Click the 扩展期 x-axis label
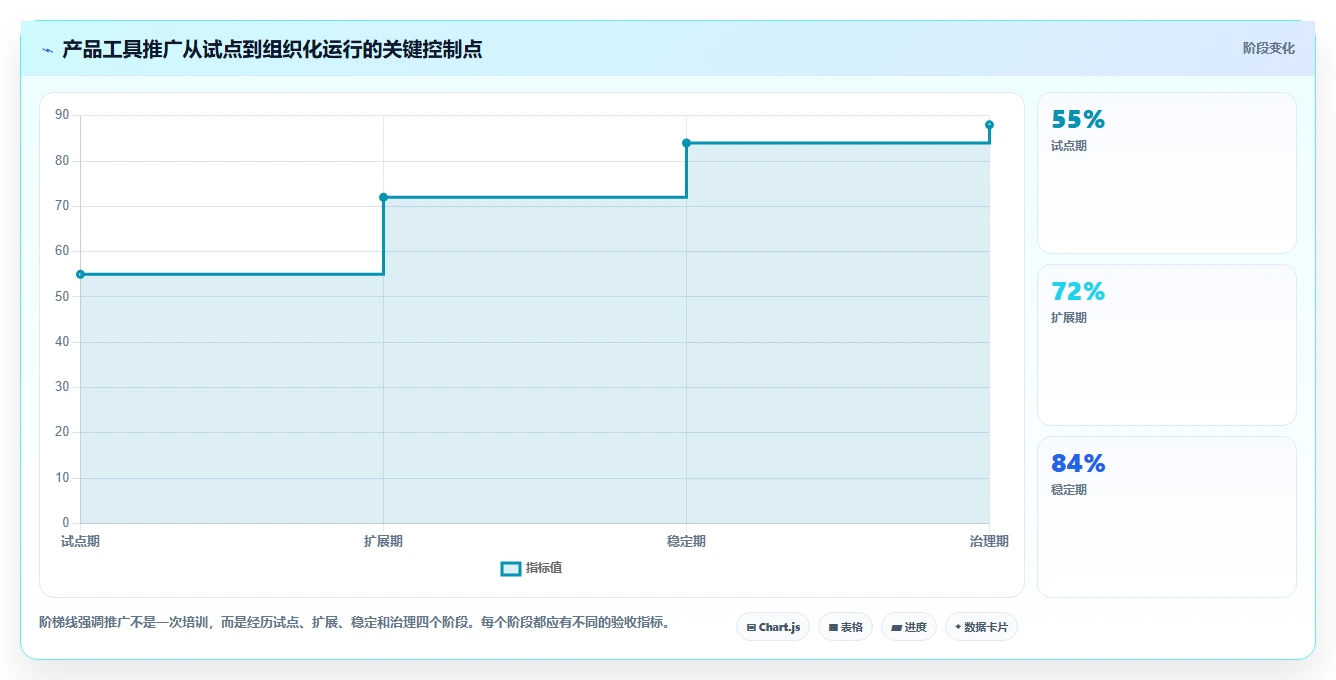 point(383,541)
